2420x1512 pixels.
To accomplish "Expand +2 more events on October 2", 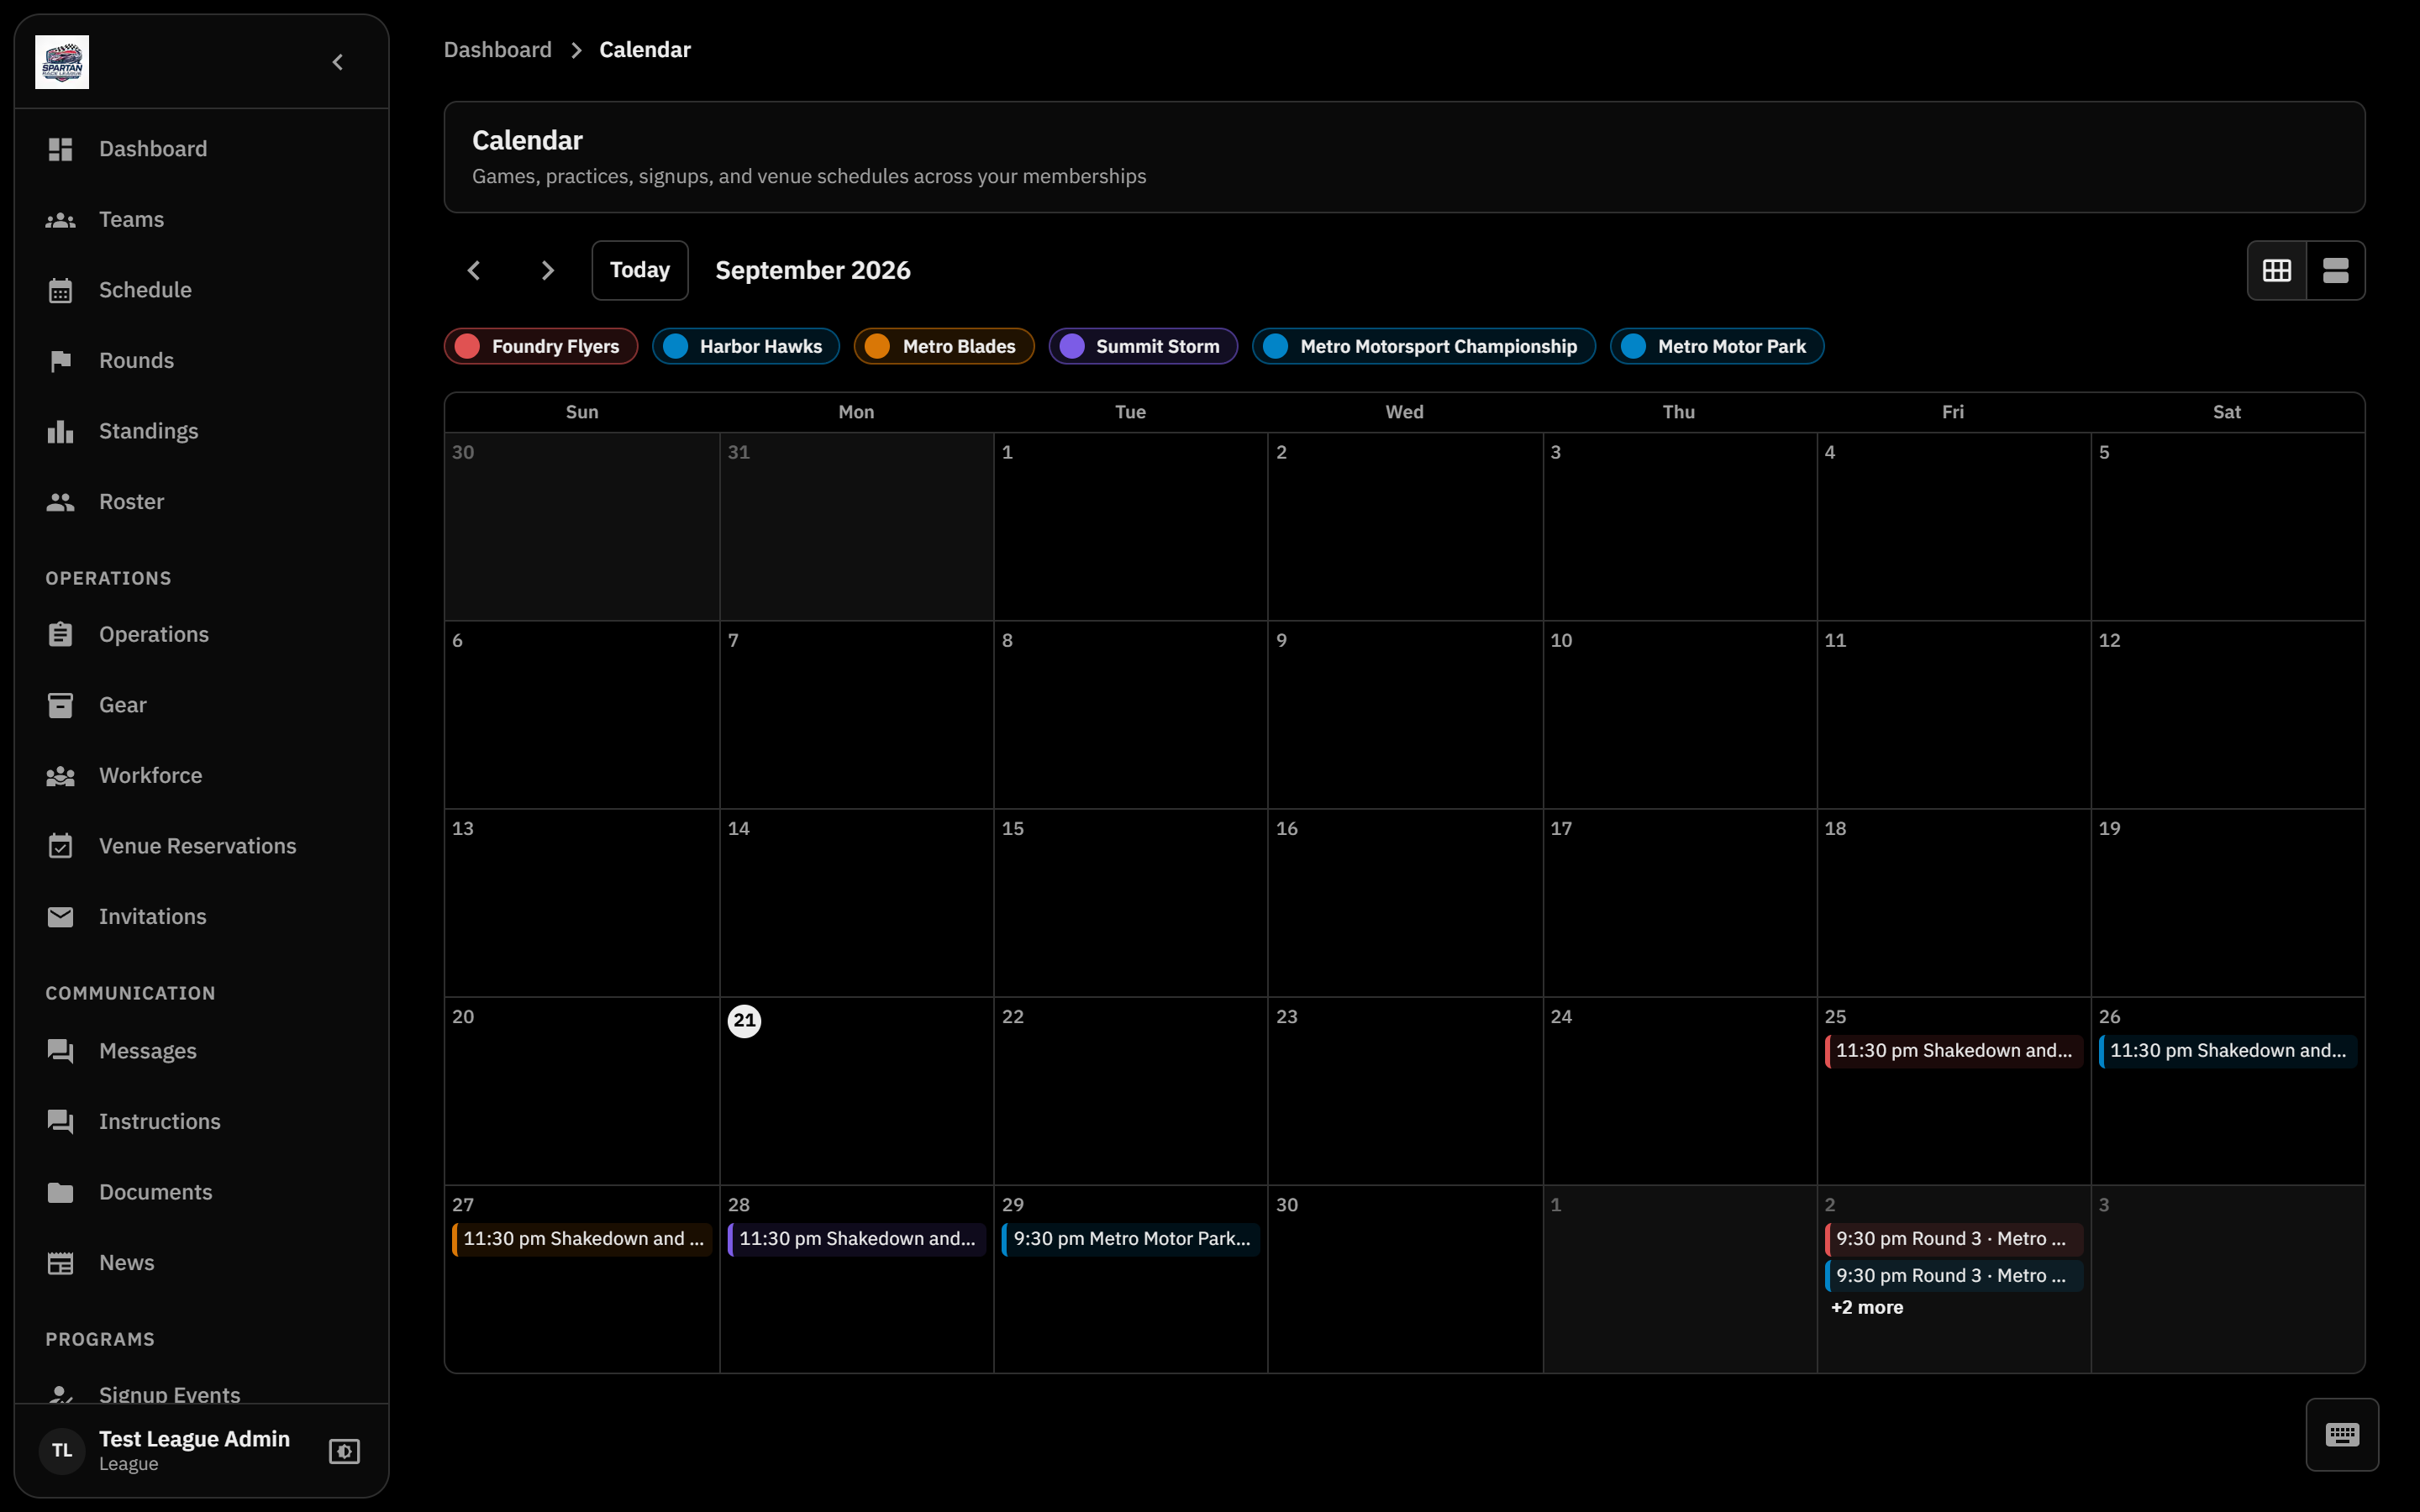I will 1867,1308.
